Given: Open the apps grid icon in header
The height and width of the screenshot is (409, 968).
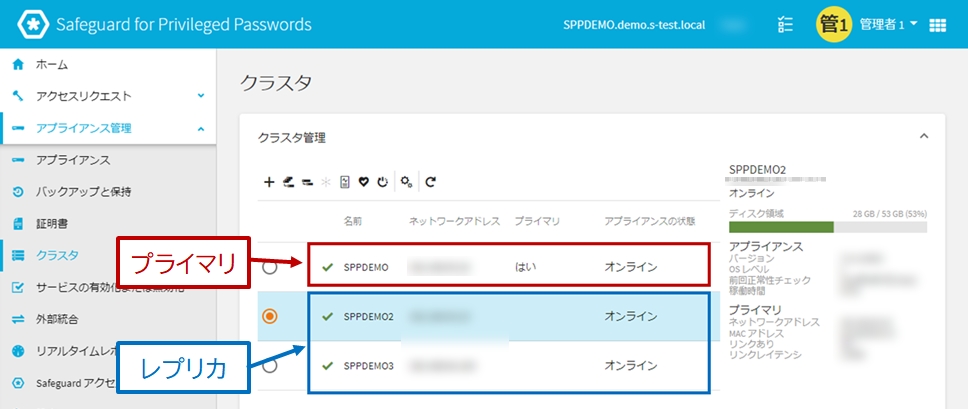Looking at the screenshot, I should pos(938,25).
